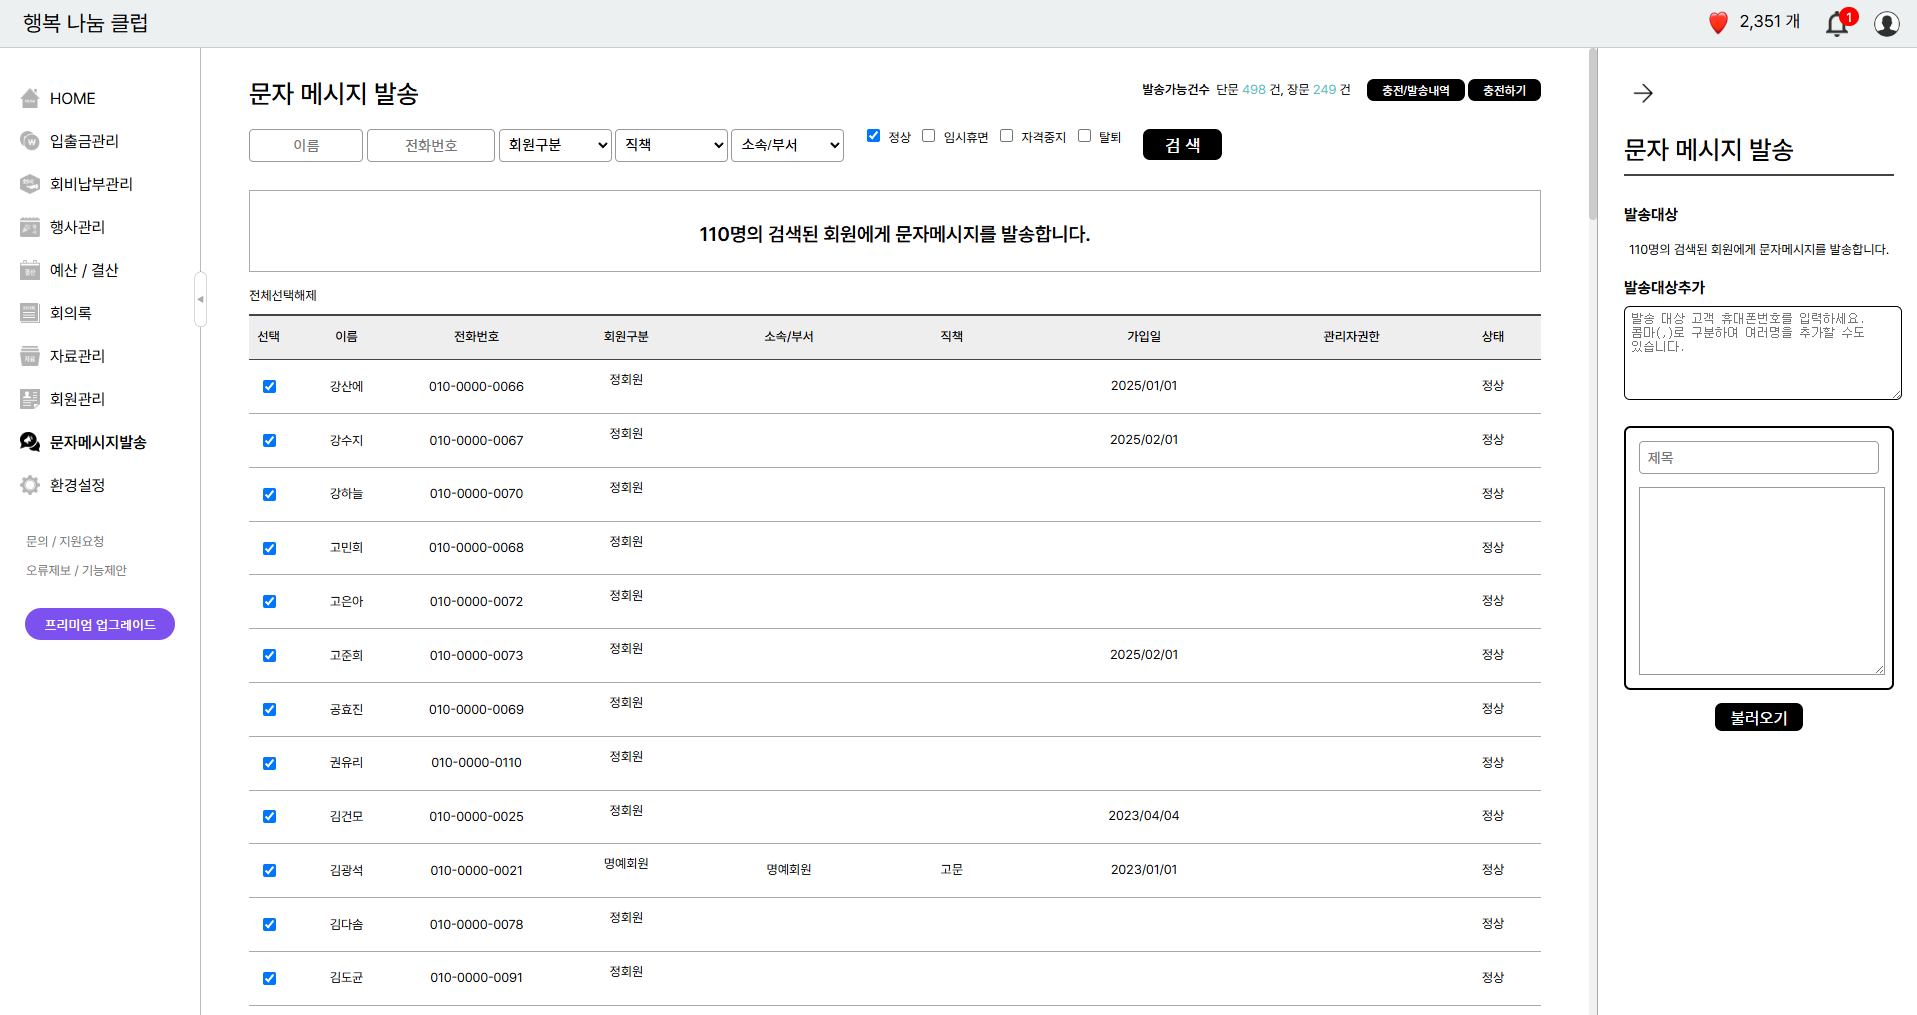Image resolution: width=1917 pixels, height=1015 pixels.
Task: Open 환경설정 gear icon in sidebar
Action: (x=30, y=485)
